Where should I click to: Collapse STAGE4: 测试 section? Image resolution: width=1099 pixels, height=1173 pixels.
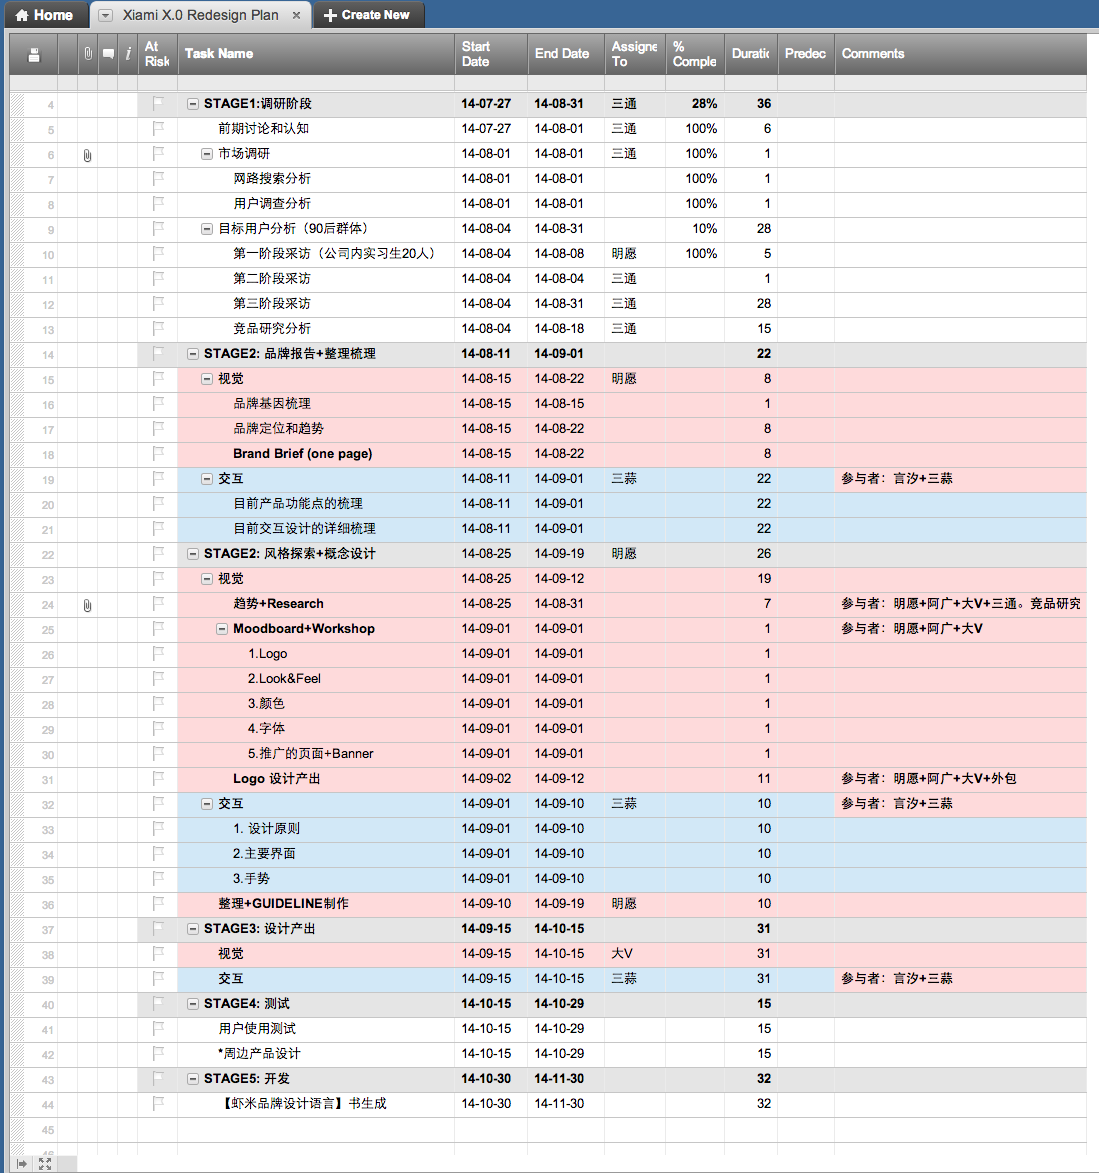pyautogui.click(x=192, y=1004)
